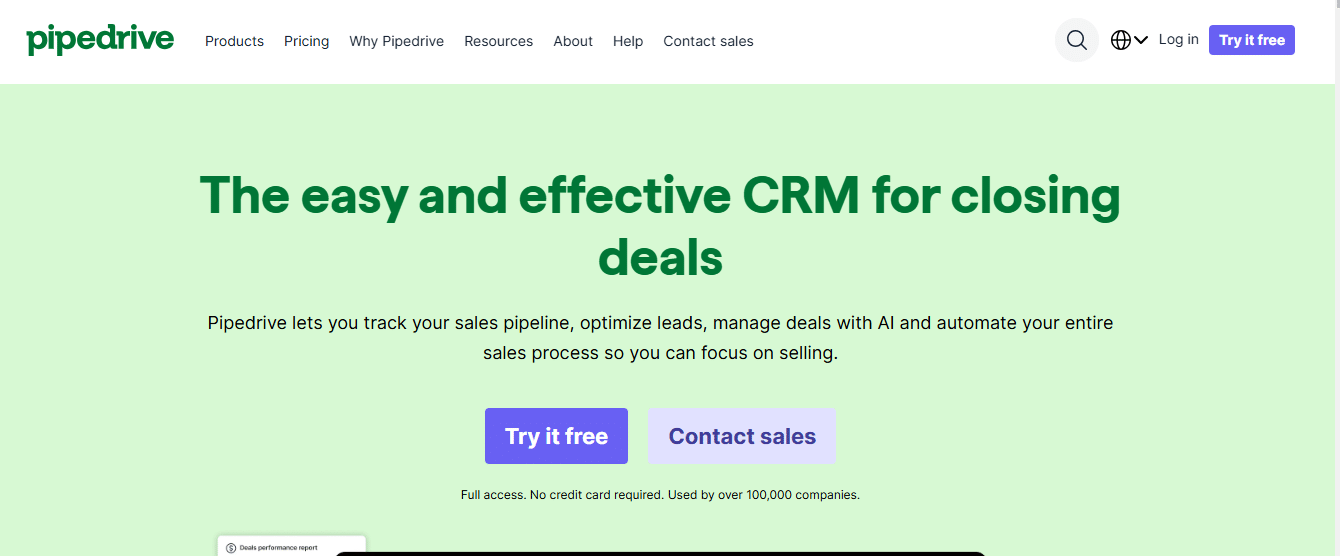Go to the Pricing page
This screenshot has width=1340, height=556.
click(x=306, y=41)
